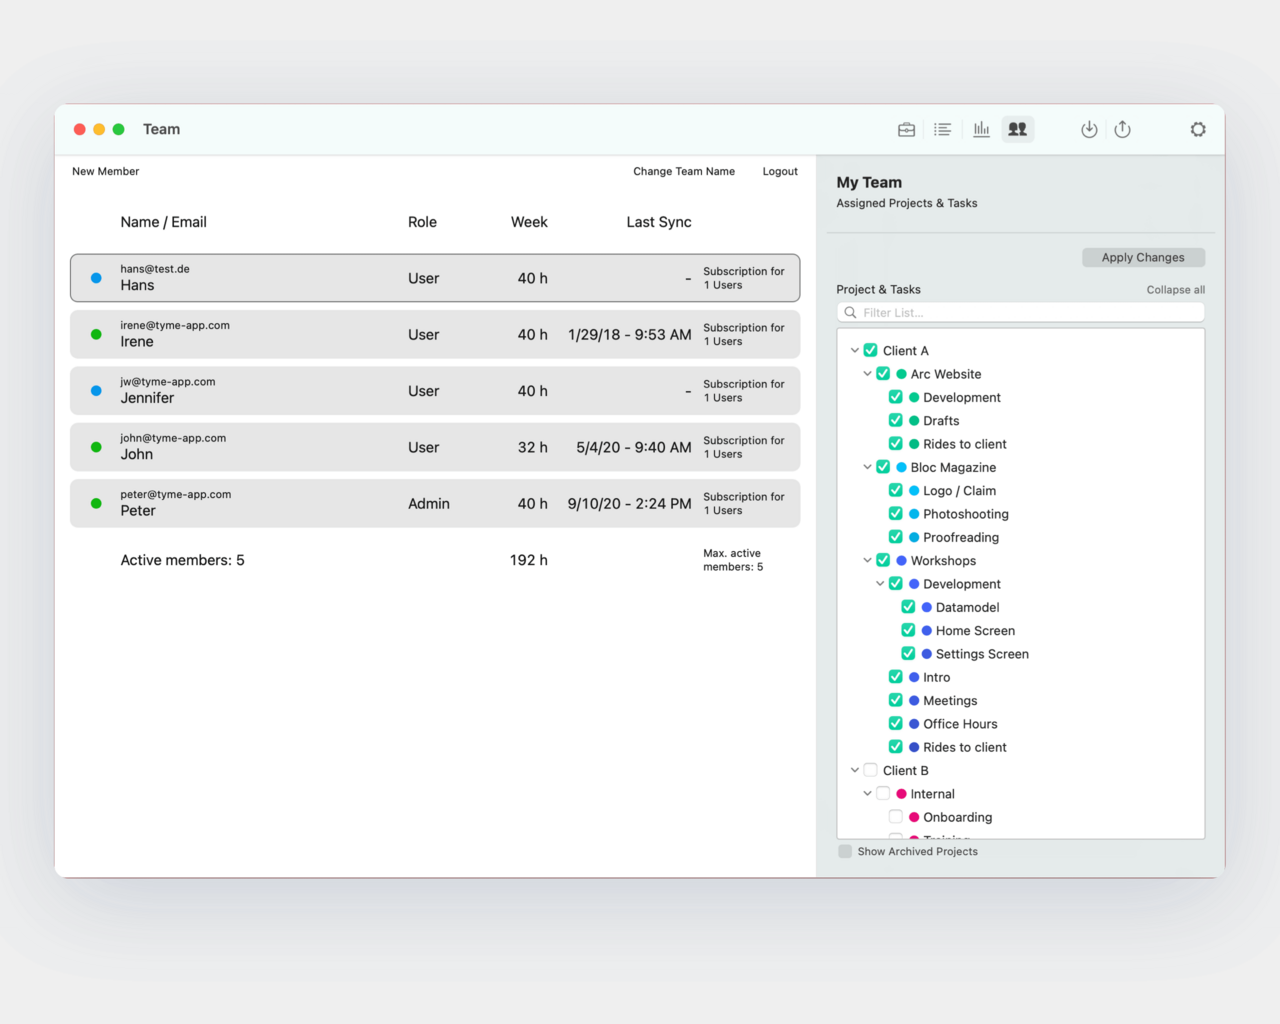Open the statistics bar chart view

[981, 129]
